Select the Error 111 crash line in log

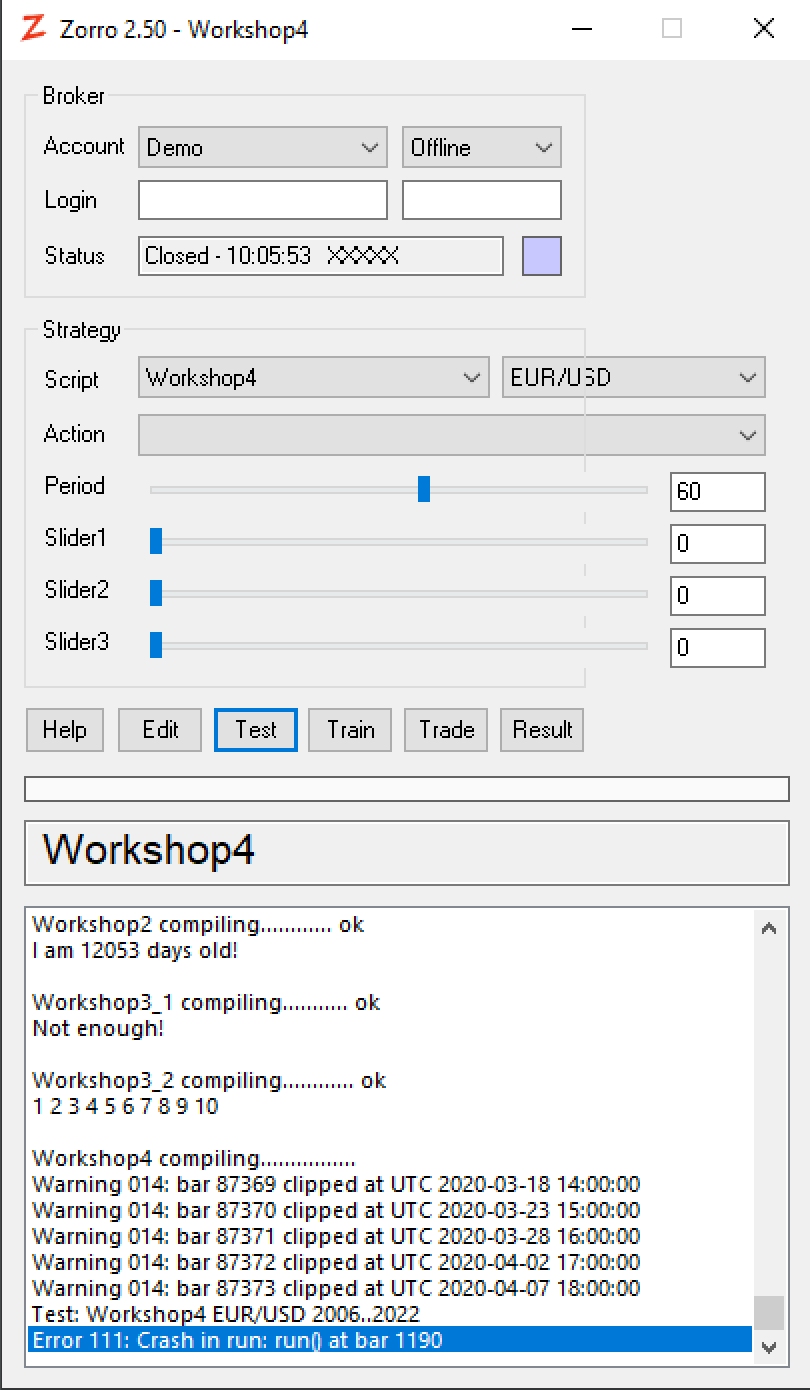click(x=390, y=1340)
